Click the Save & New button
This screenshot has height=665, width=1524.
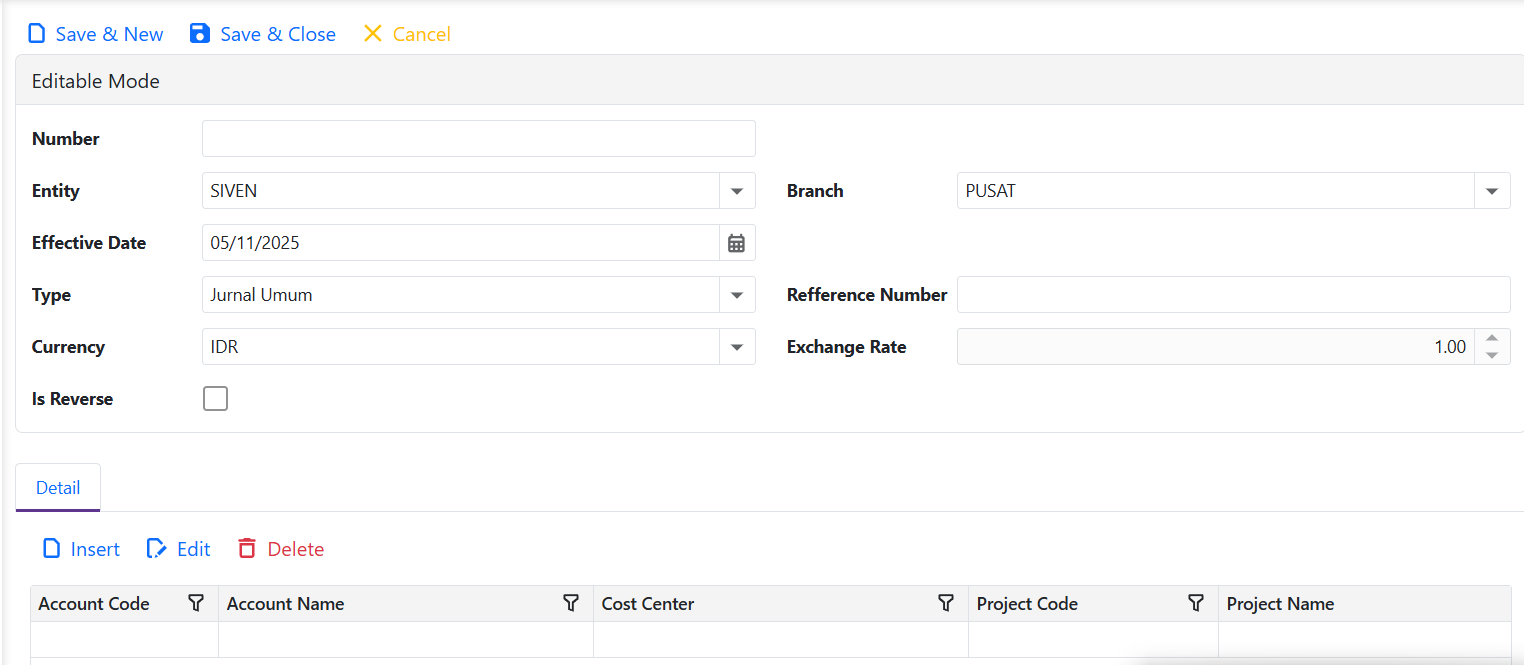(95, 34)
